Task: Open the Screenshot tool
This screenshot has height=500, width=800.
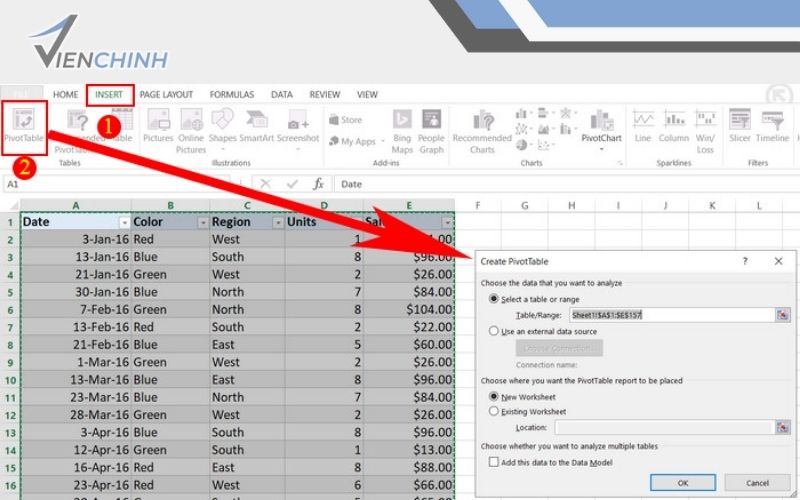Action: tap(298, 127)
